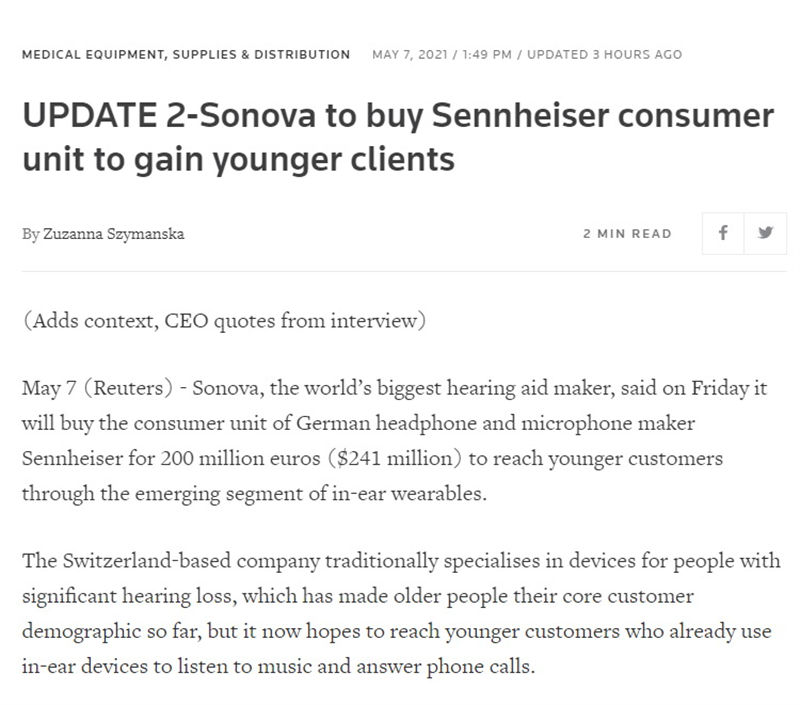Screen dimensions: 800x705
Task: Click the 2 MIN READ label
Action: [628, 234]
